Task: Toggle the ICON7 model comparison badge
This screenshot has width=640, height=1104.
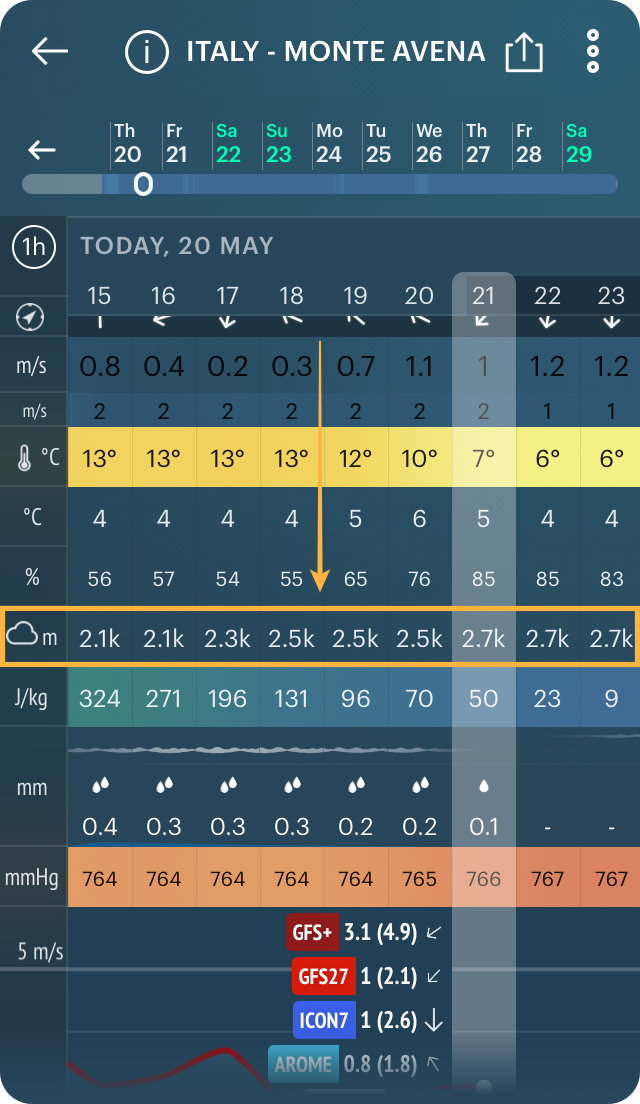Action: pos(323,1020)
